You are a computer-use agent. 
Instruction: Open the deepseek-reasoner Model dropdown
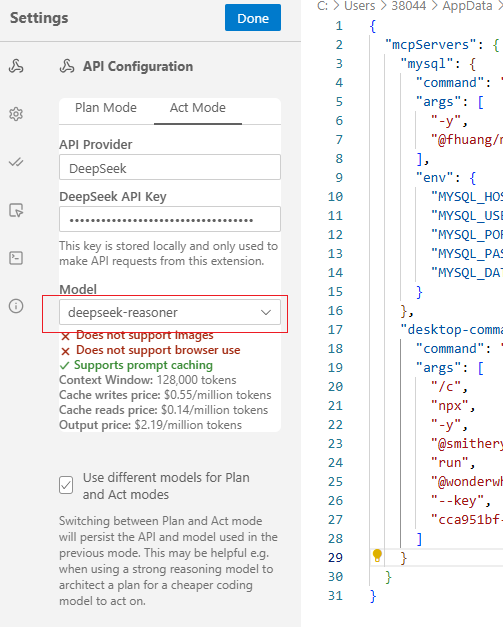[x=170, y=312]
